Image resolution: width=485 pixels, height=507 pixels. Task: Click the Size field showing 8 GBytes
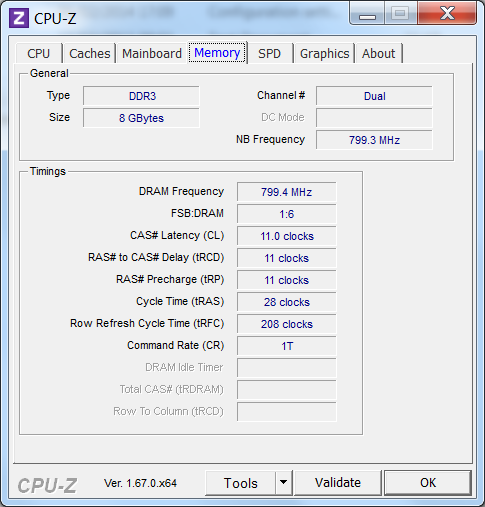pos(141,118)
